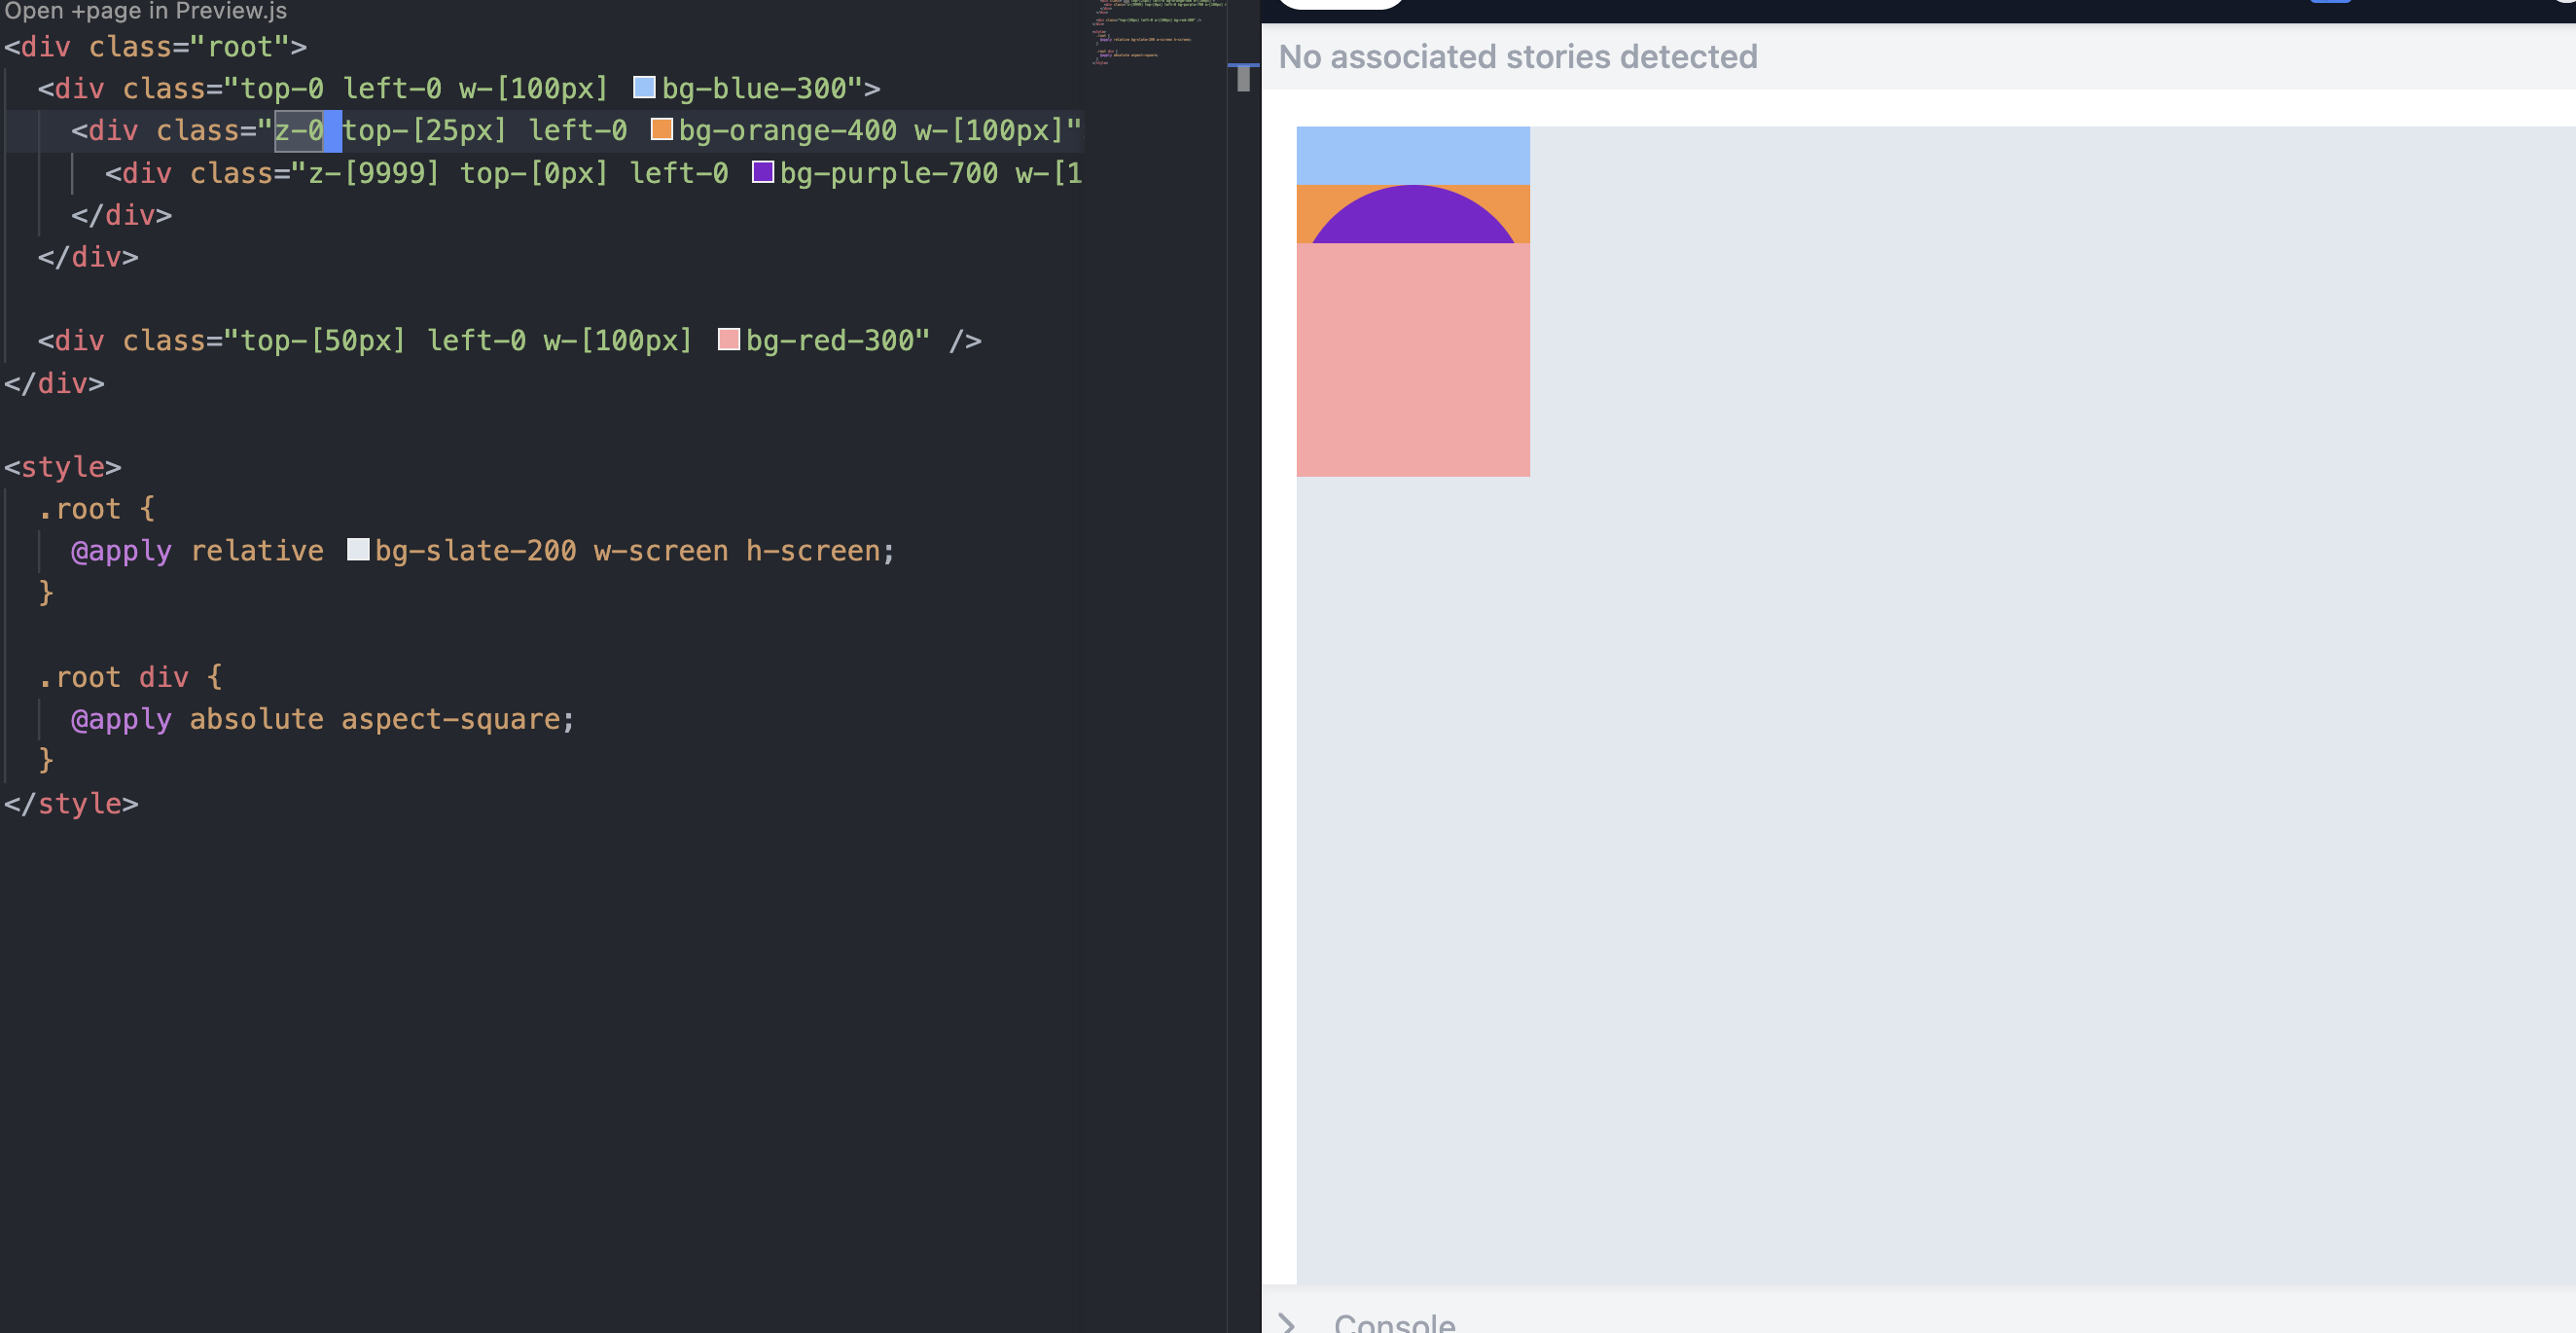Viewport: 2576px width, 1333px height.
Task: Place cursor on z-[9999] class text
Action: coord(373,173)
